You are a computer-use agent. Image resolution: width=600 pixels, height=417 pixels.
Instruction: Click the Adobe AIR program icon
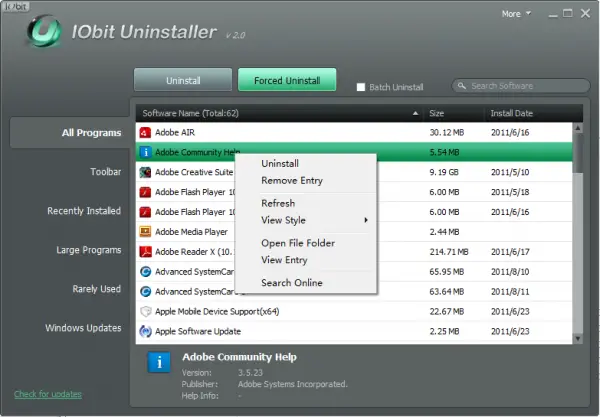tap(145, 132)
